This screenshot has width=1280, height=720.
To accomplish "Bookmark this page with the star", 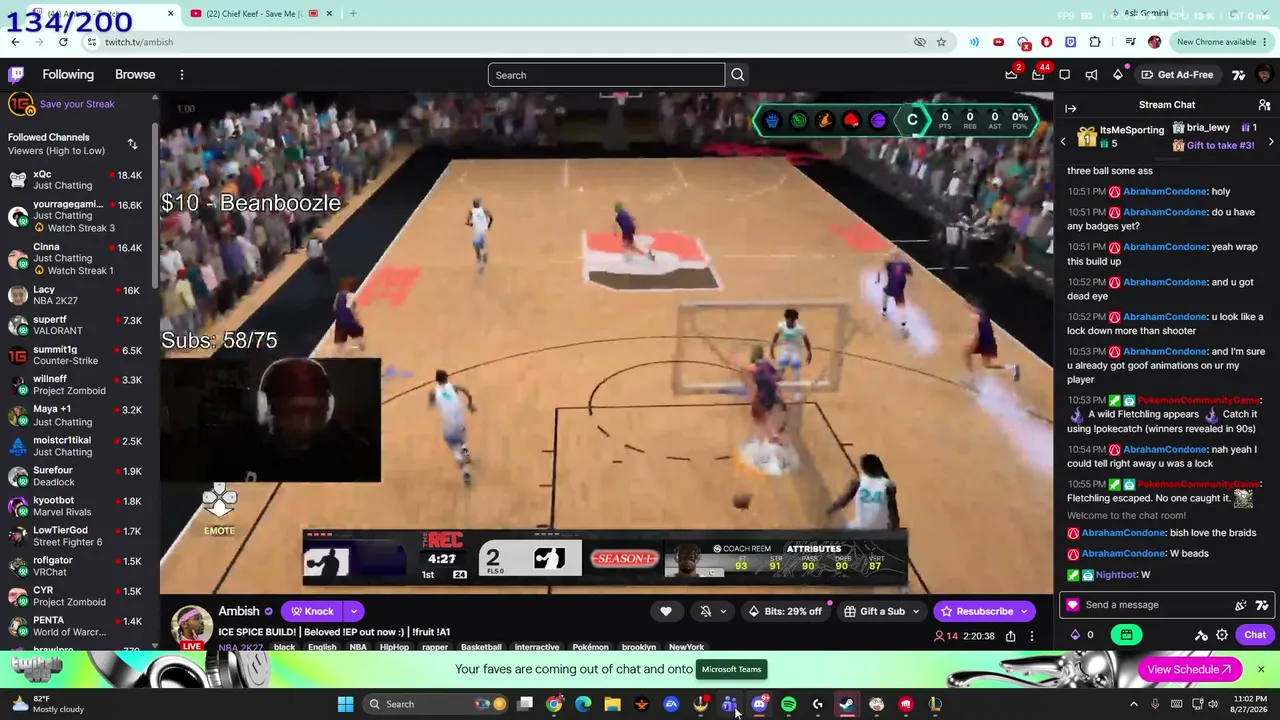I will 941,42.
